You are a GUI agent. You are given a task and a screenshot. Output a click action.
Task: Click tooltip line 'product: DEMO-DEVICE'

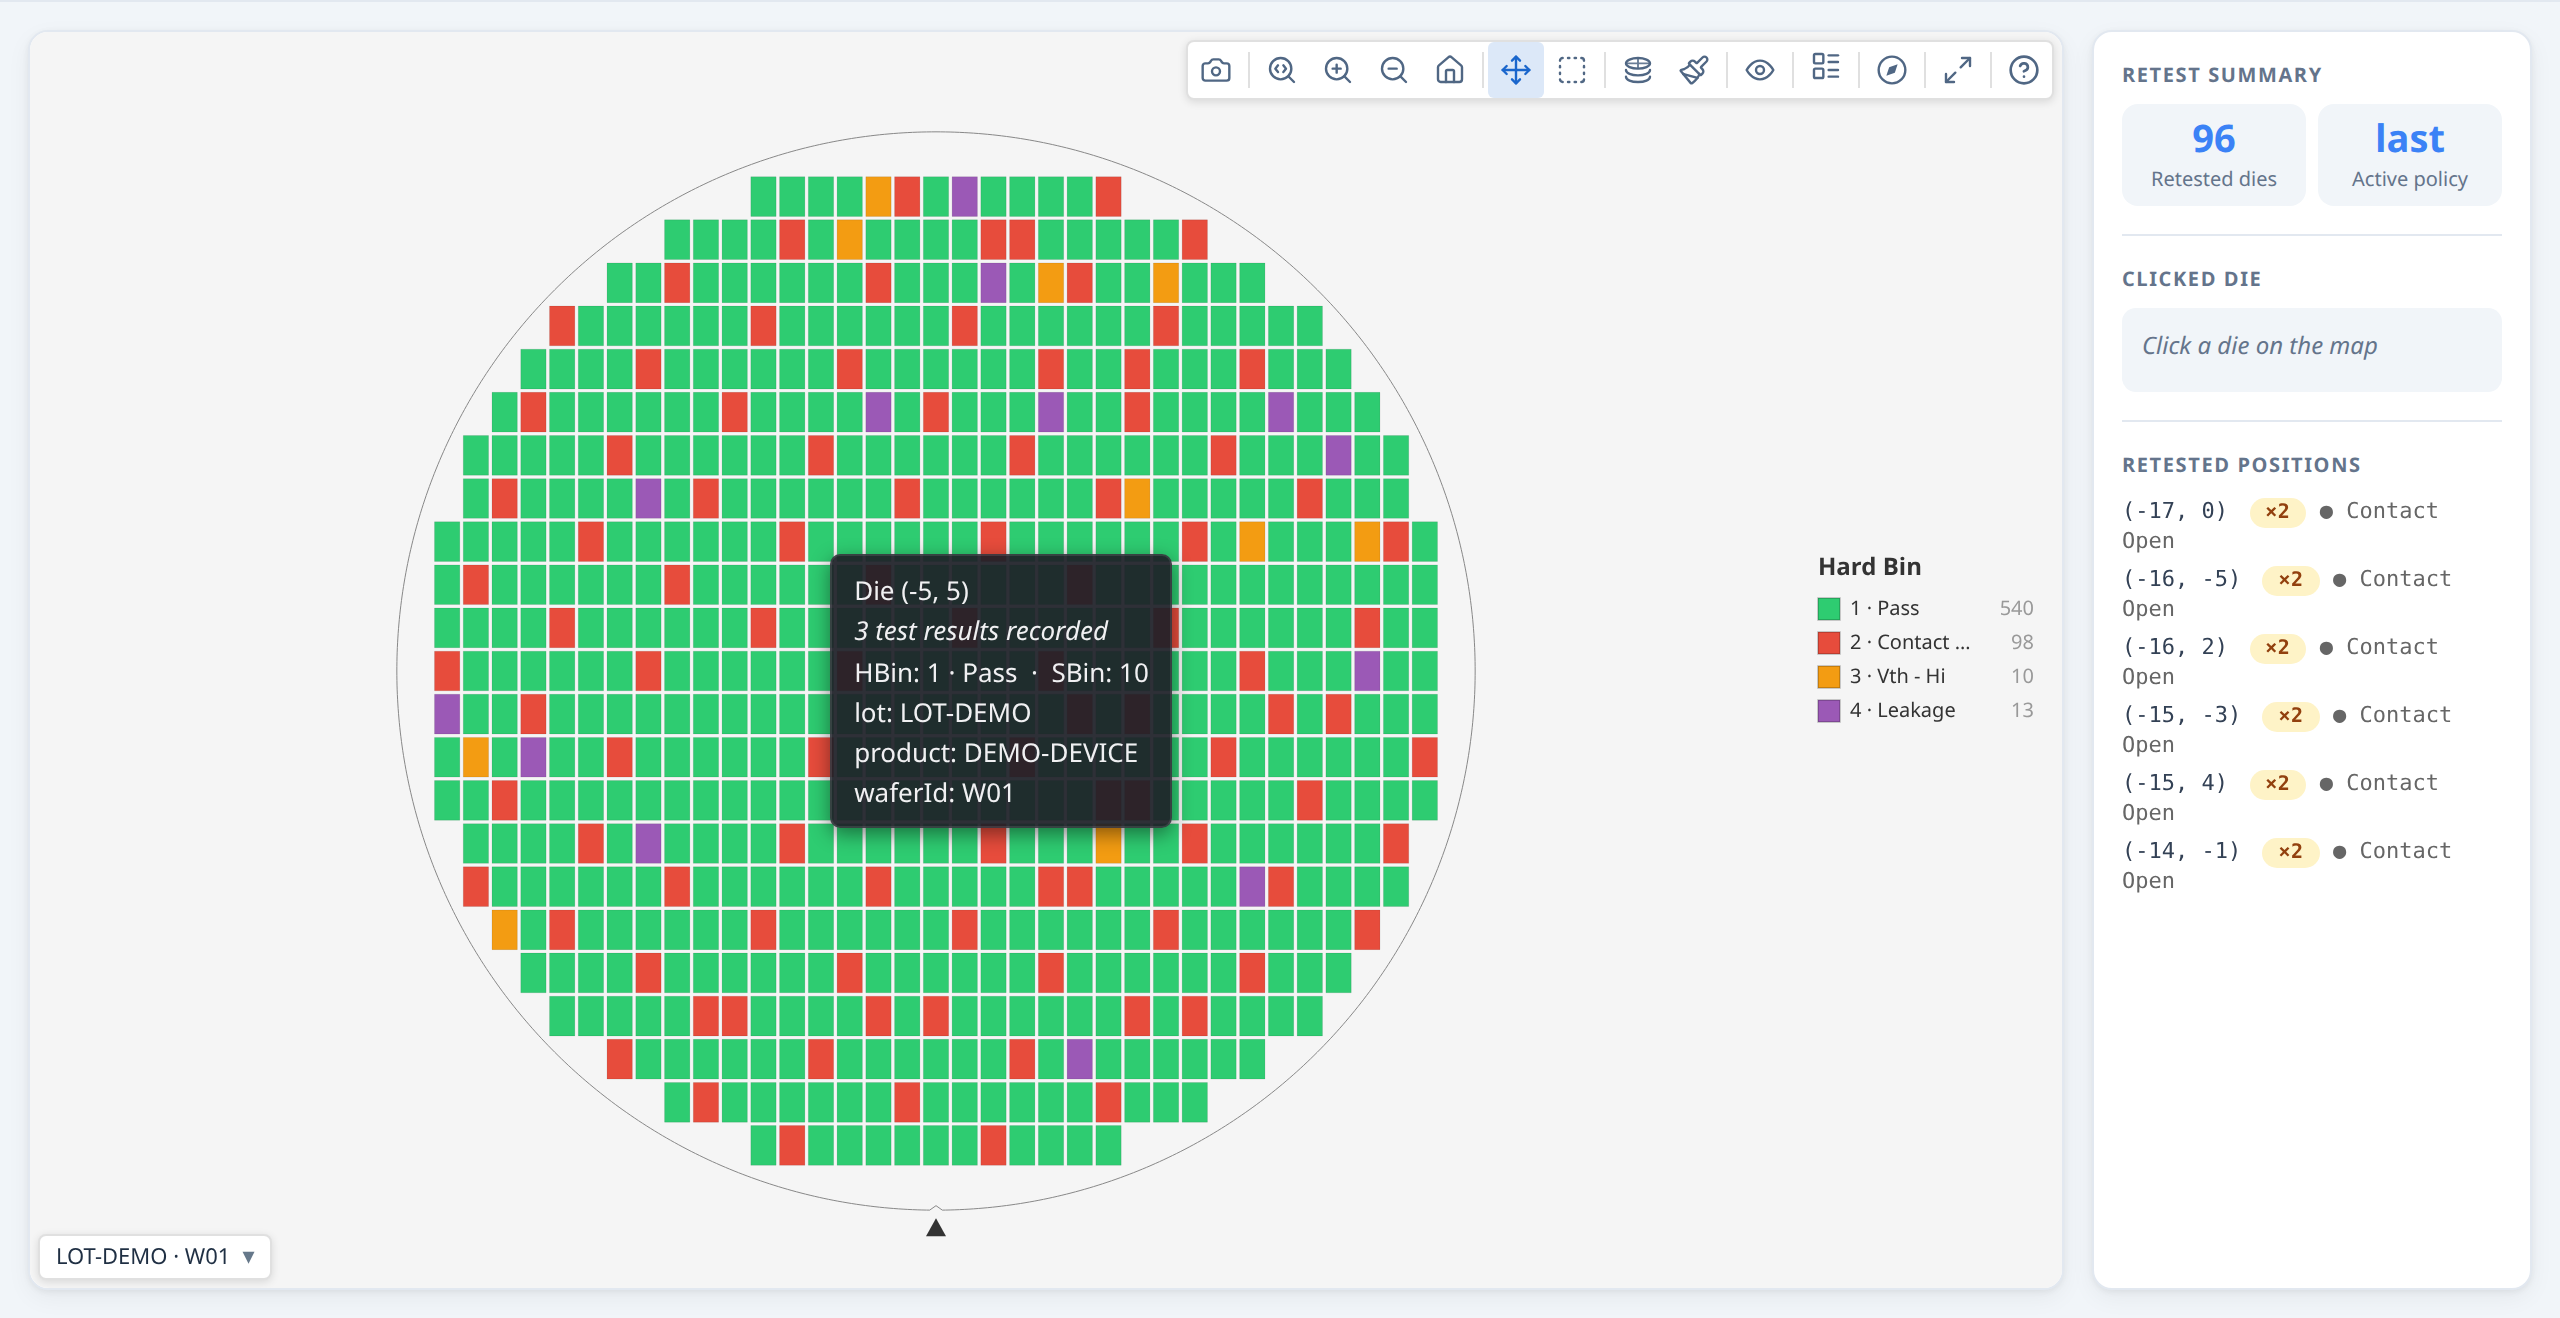point(996,752)
